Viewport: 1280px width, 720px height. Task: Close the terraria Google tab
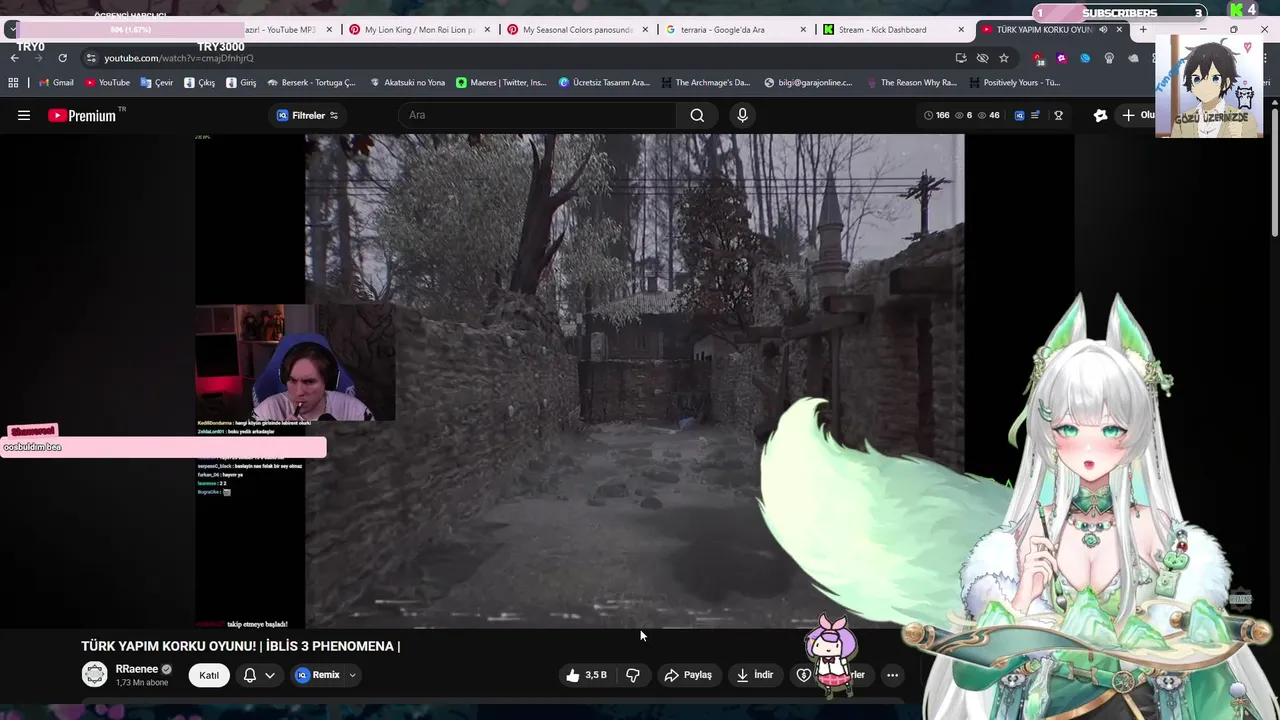coord(803,30)
